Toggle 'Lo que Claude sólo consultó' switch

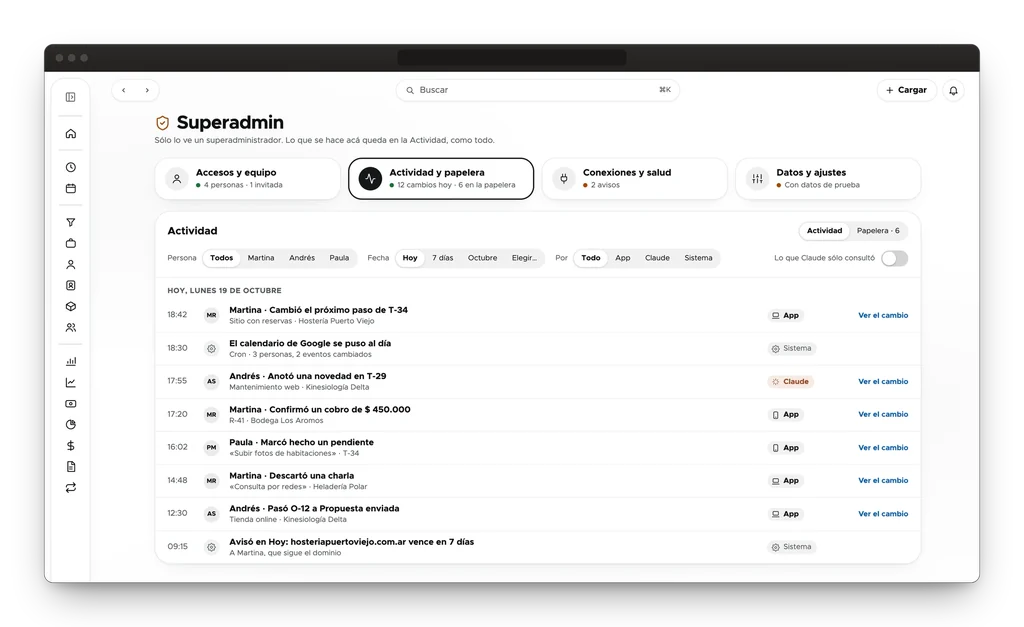[x=895, y=258]
